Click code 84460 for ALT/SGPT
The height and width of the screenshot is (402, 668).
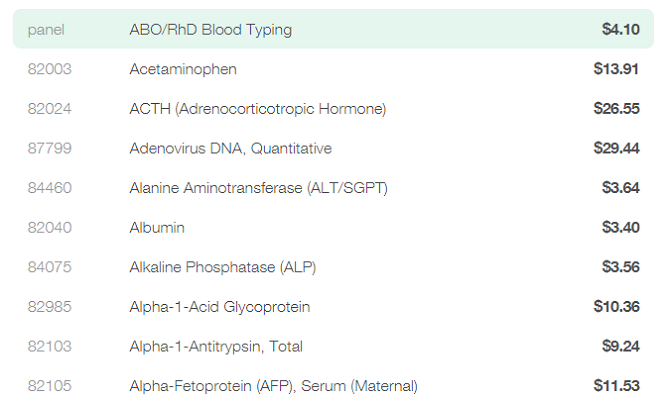point(49,188)
